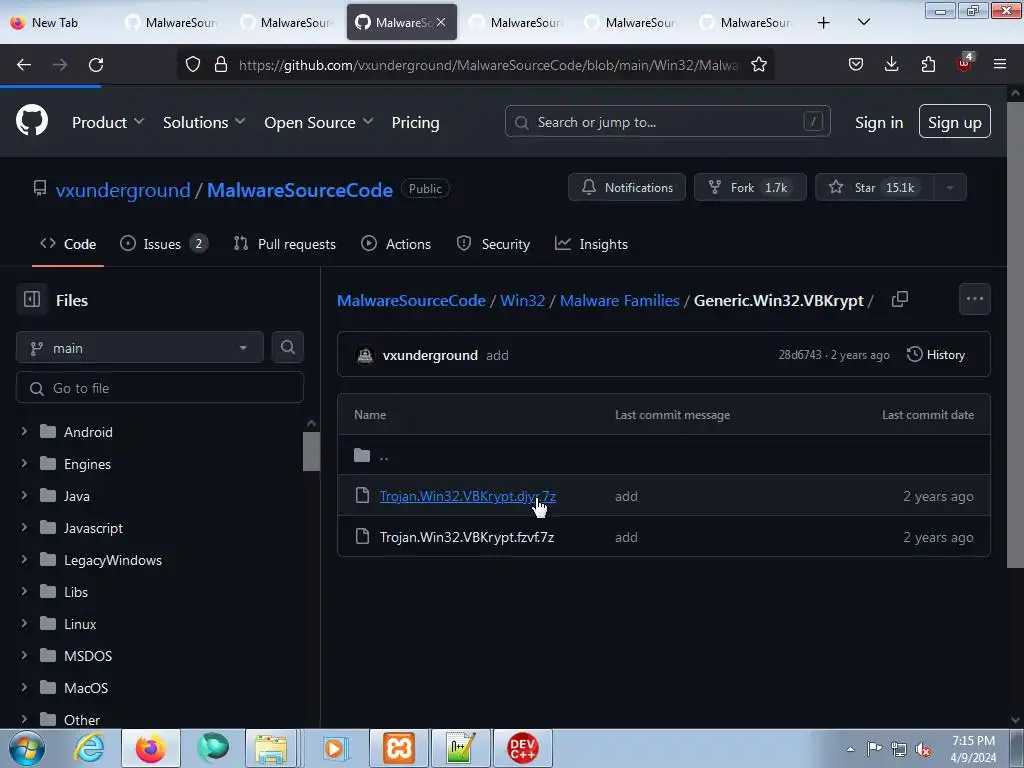
Task: Open the Insights tab
Action: (x=592, y=244)
